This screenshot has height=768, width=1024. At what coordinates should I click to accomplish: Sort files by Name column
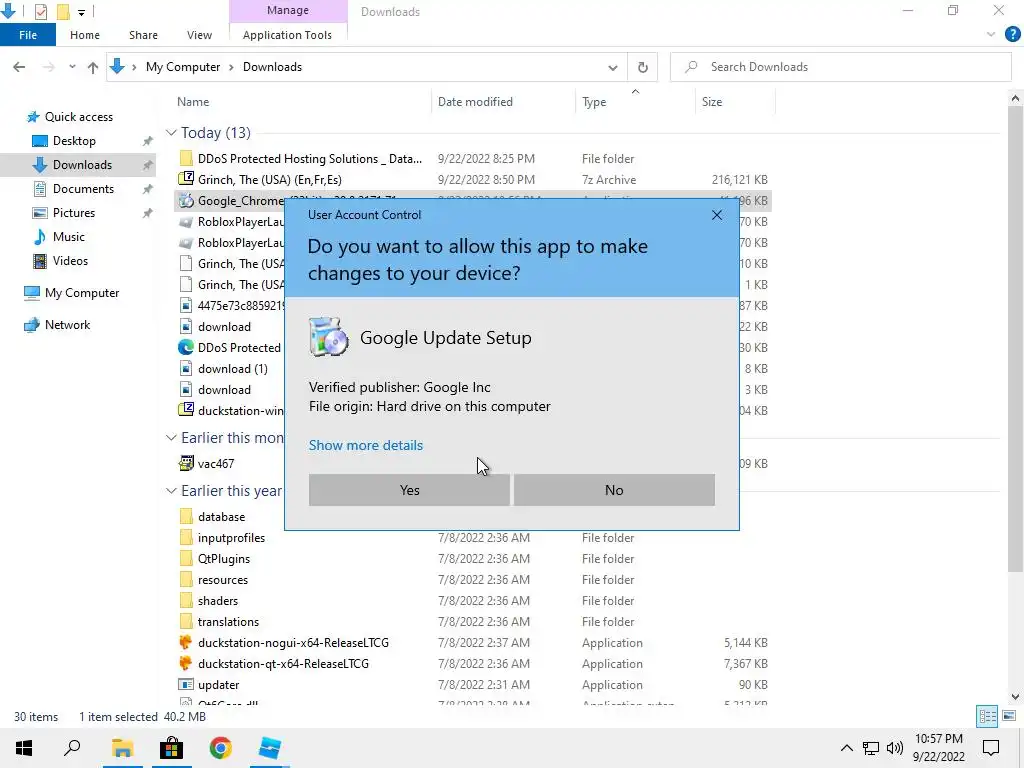pos(193,102)
